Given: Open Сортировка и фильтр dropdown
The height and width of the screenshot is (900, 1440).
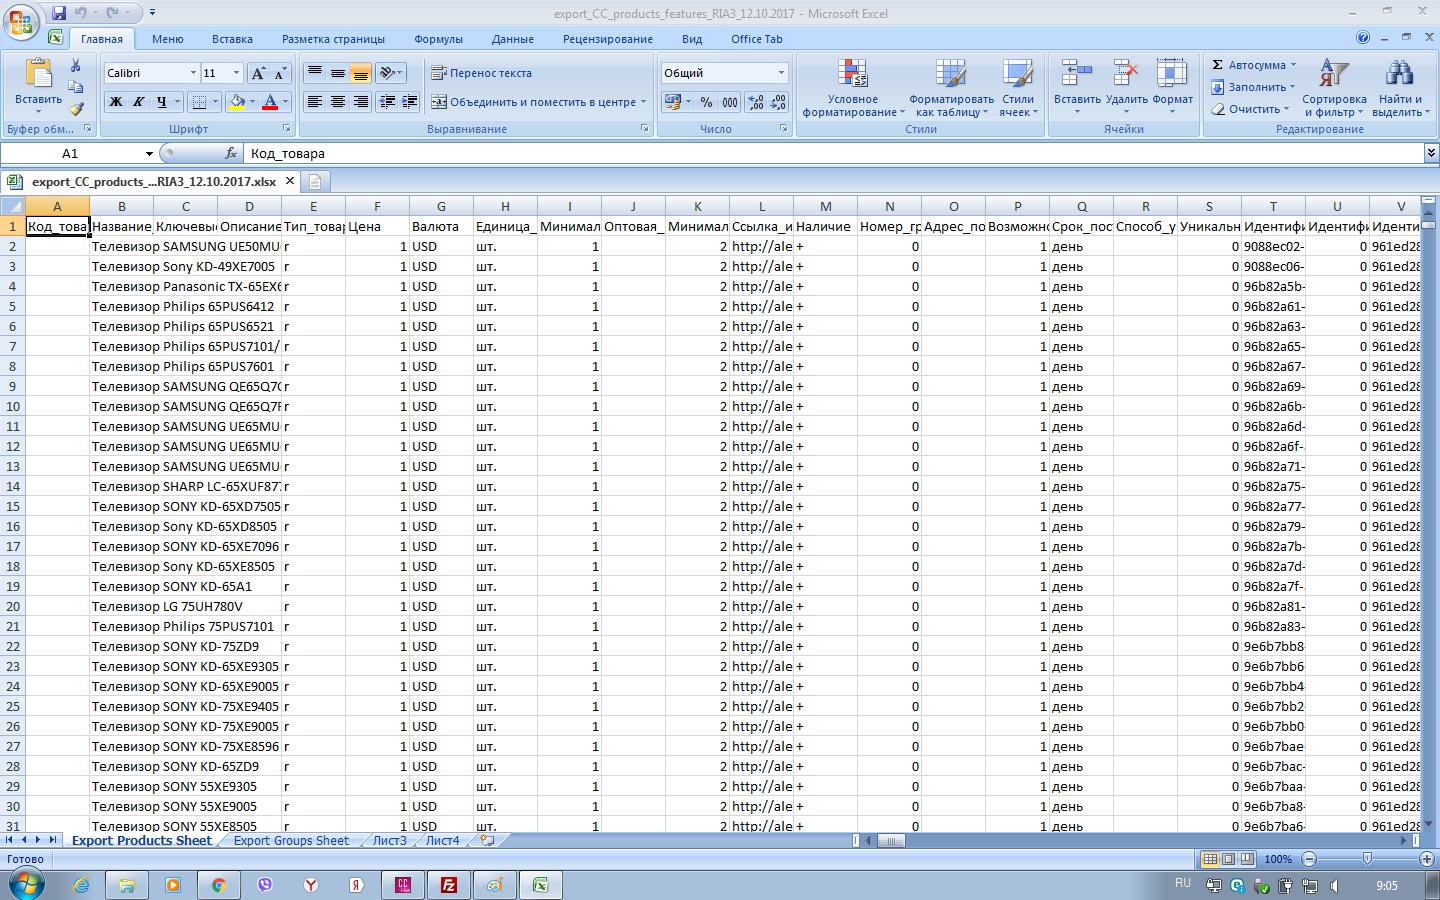Looking at the screenshot, I should 1335,88.
